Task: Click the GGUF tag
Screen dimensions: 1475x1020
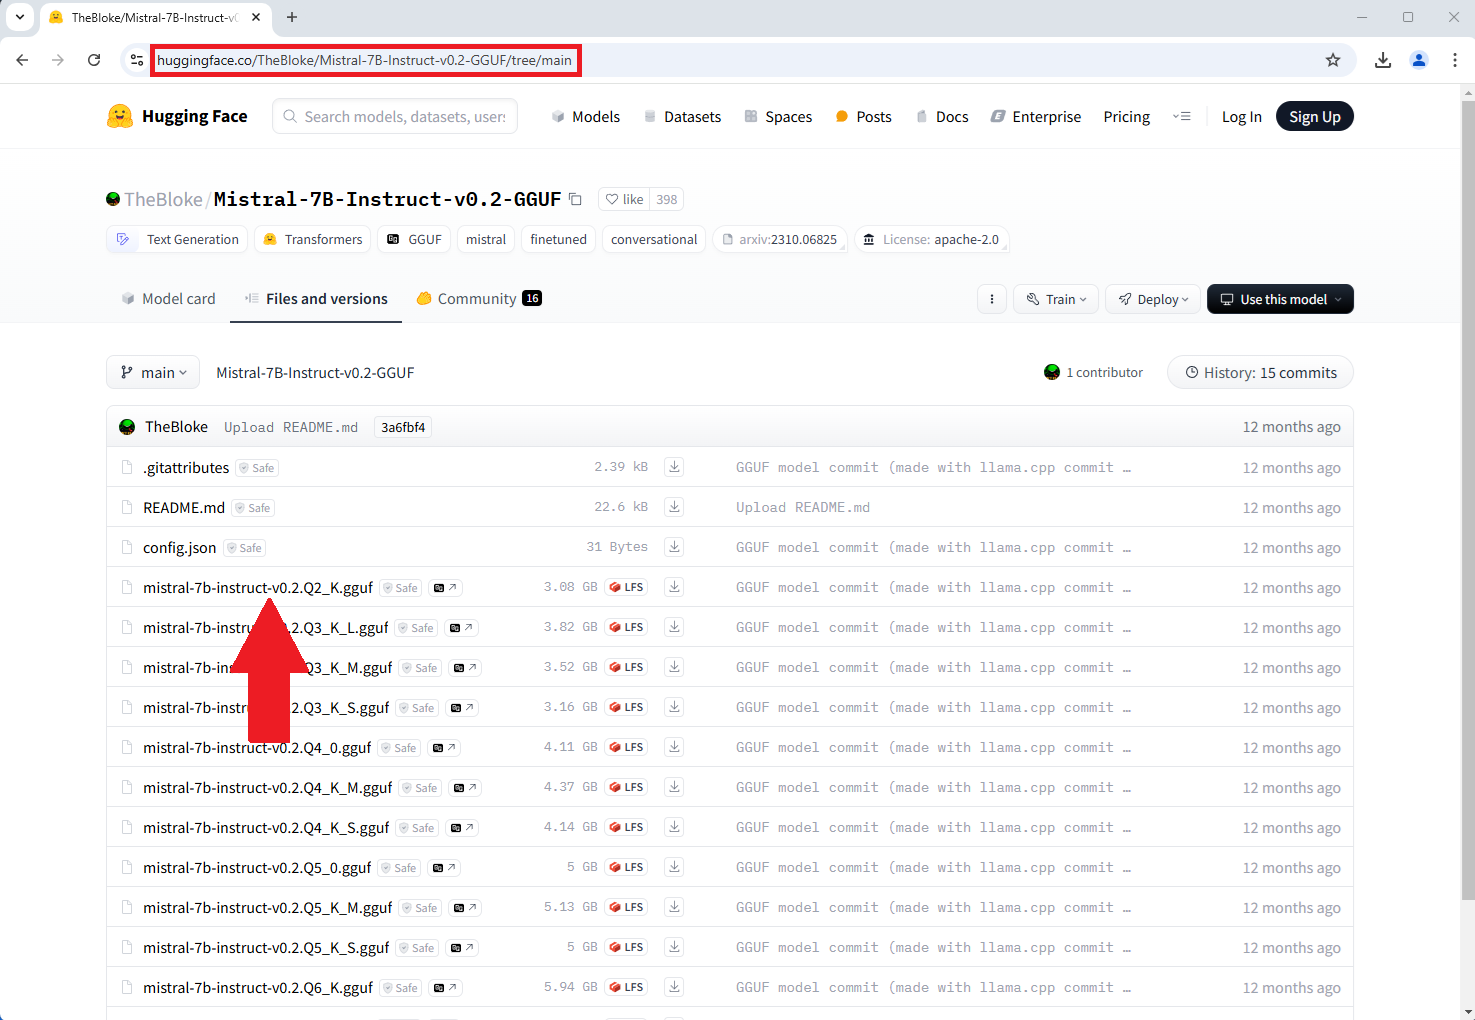Action: (x=414, y=239)
